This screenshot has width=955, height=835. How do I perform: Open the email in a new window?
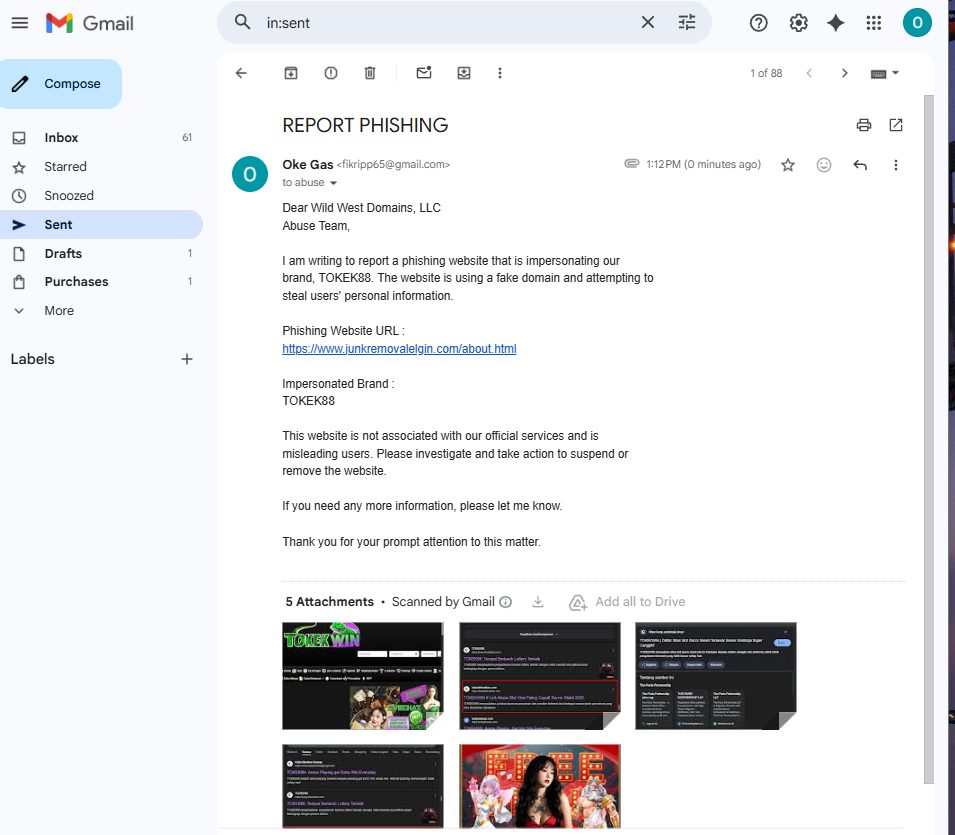pyautogui.click(x=895, y=125)
